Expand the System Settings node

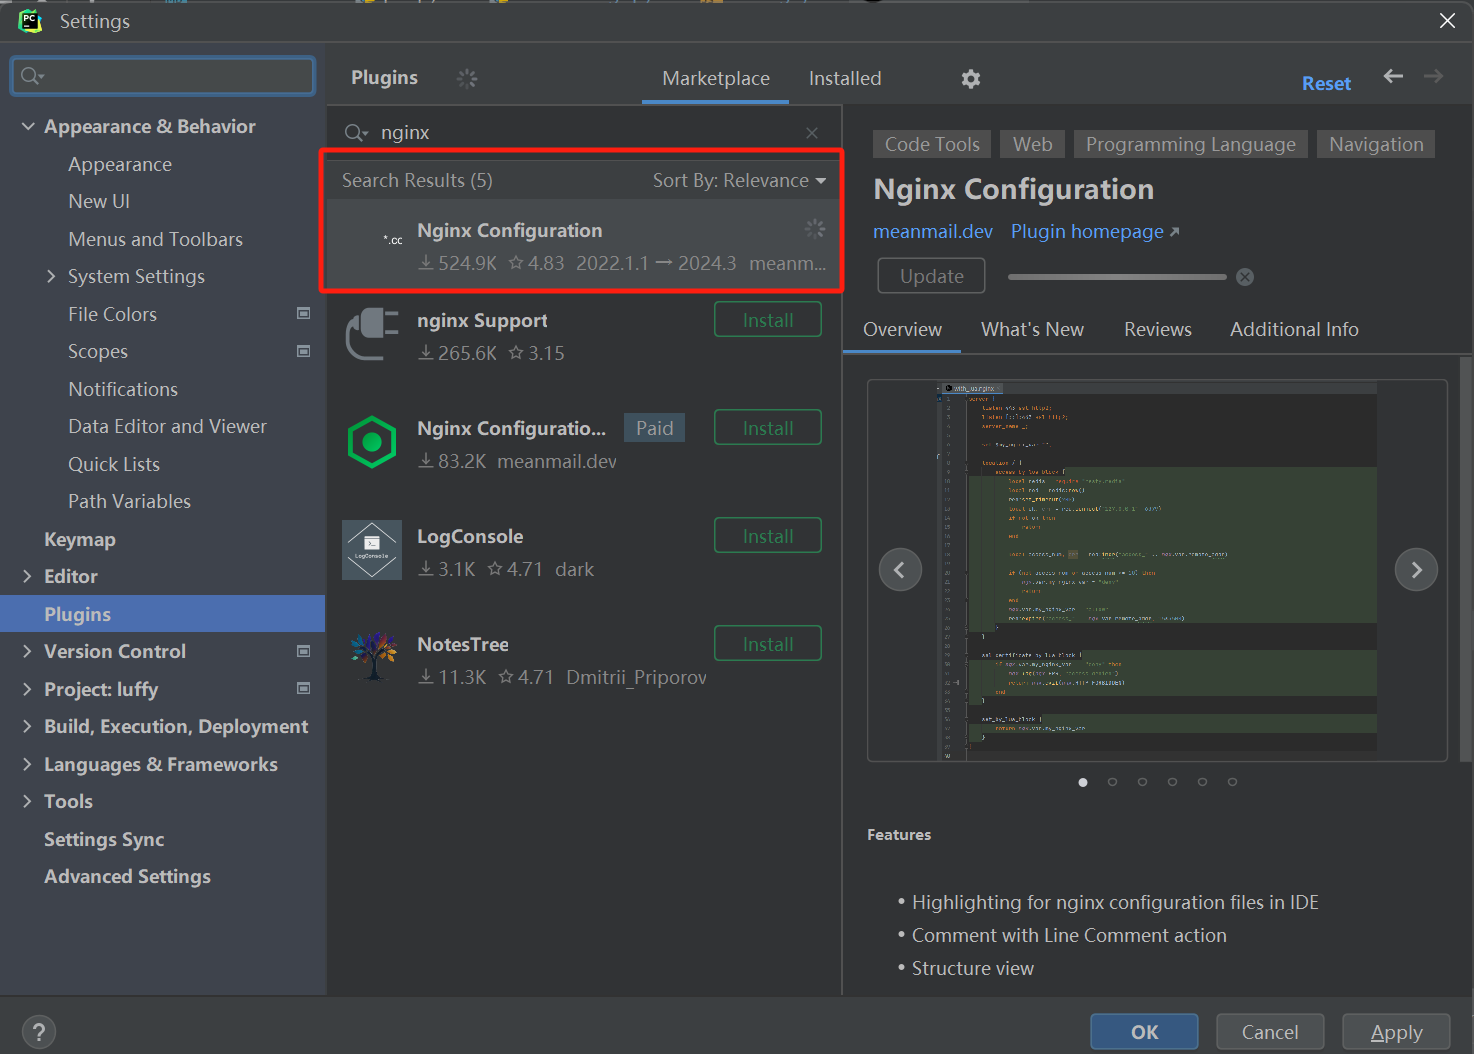pos(51,276)
